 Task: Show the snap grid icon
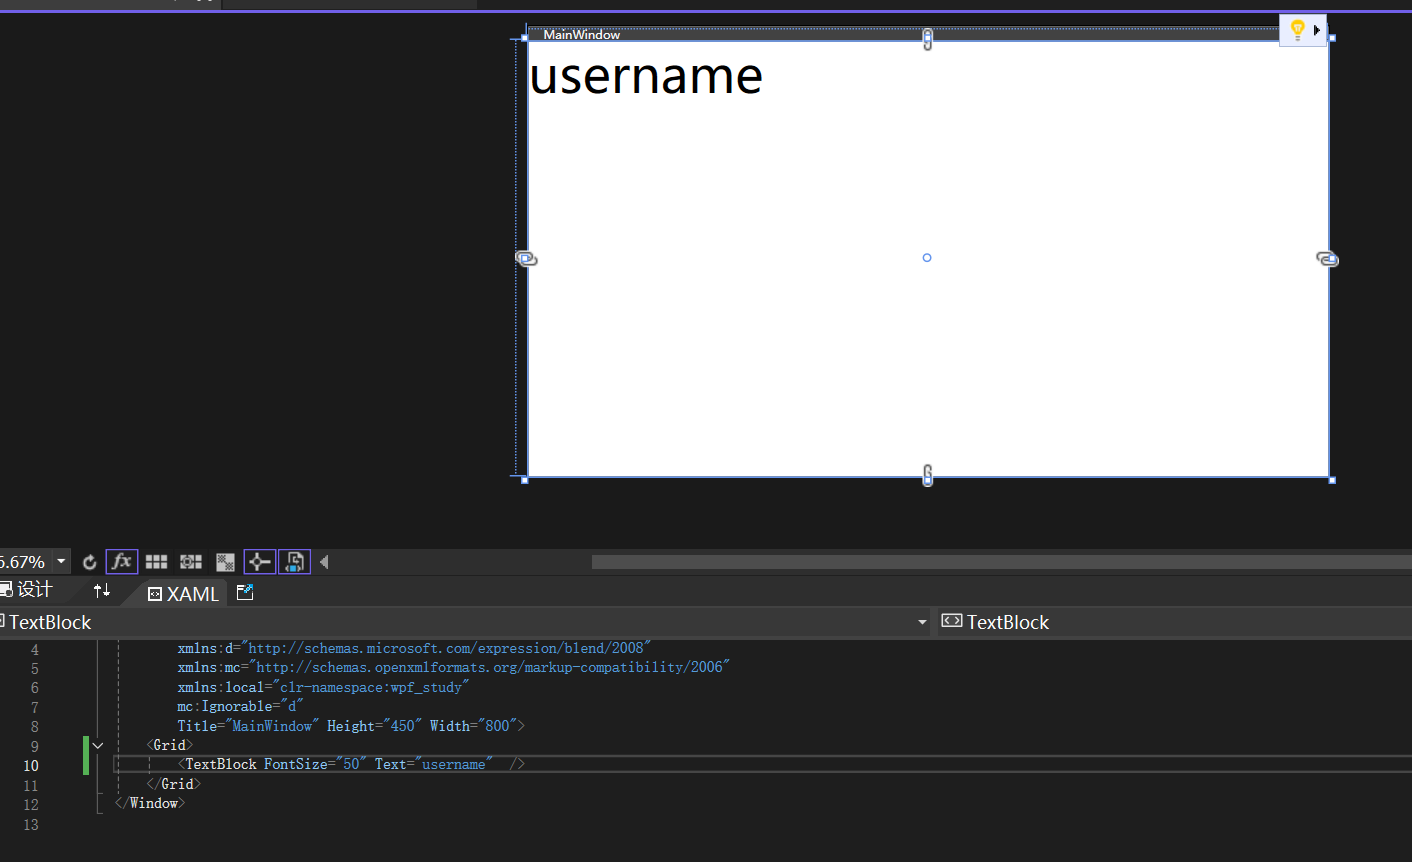[156, 562]
